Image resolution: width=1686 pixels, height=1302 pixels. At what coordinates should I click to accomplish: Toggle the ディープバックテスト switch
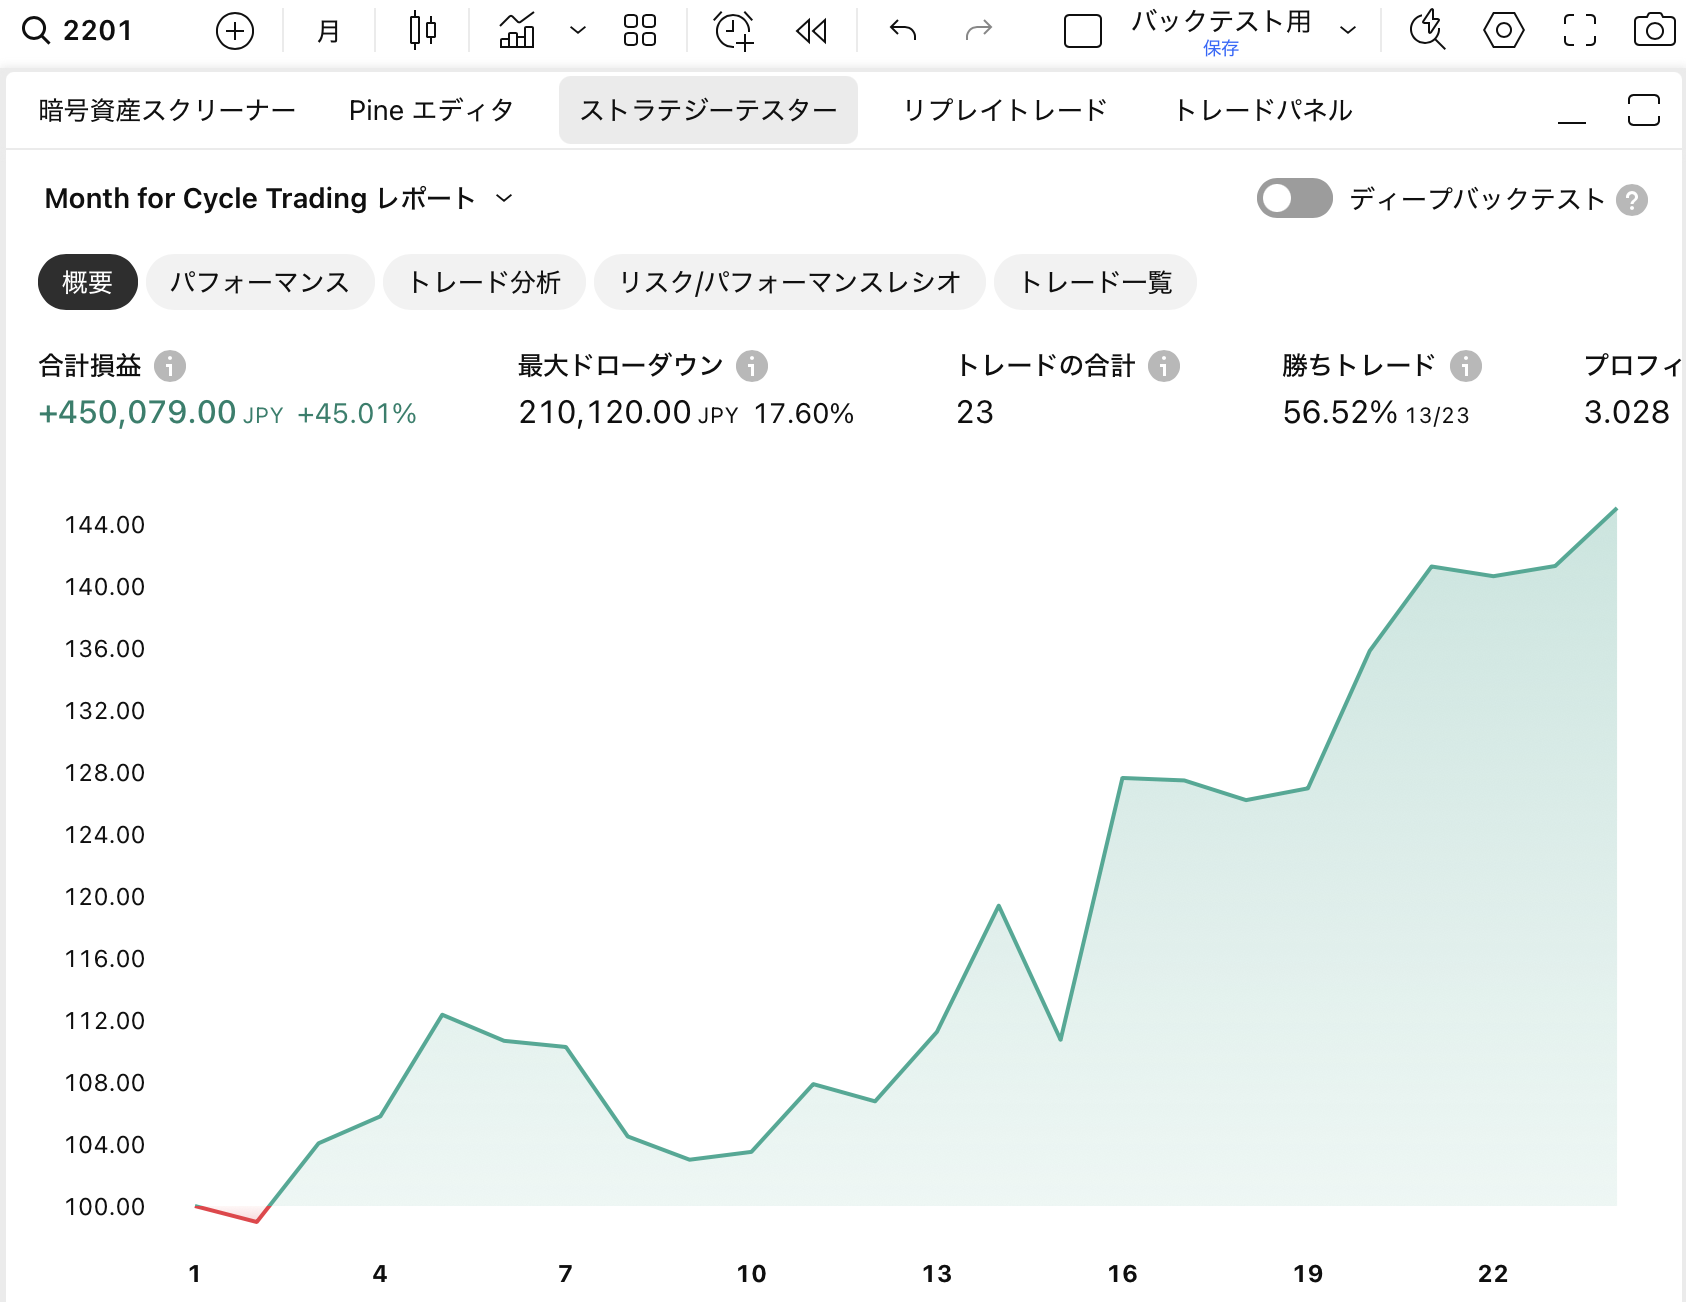pos(1295,198)
